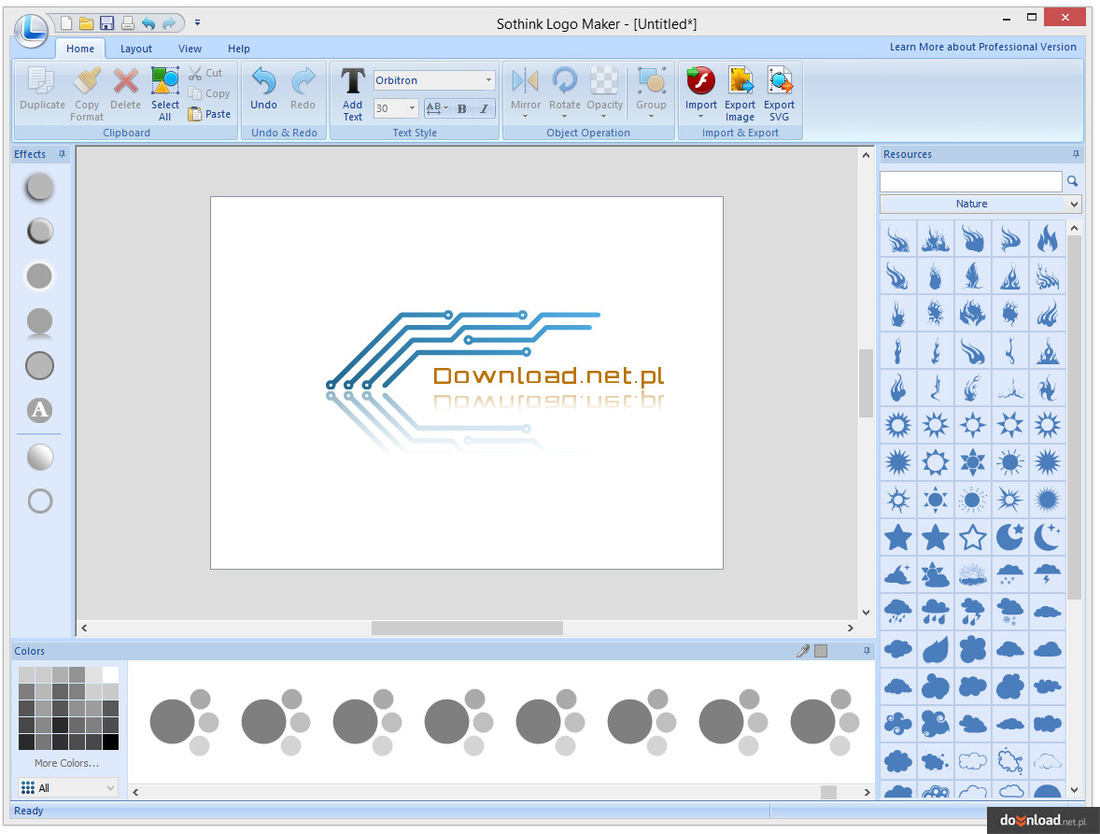Open the View tab
This screenshot has width=1100, height=834.
tap(189, 48)
